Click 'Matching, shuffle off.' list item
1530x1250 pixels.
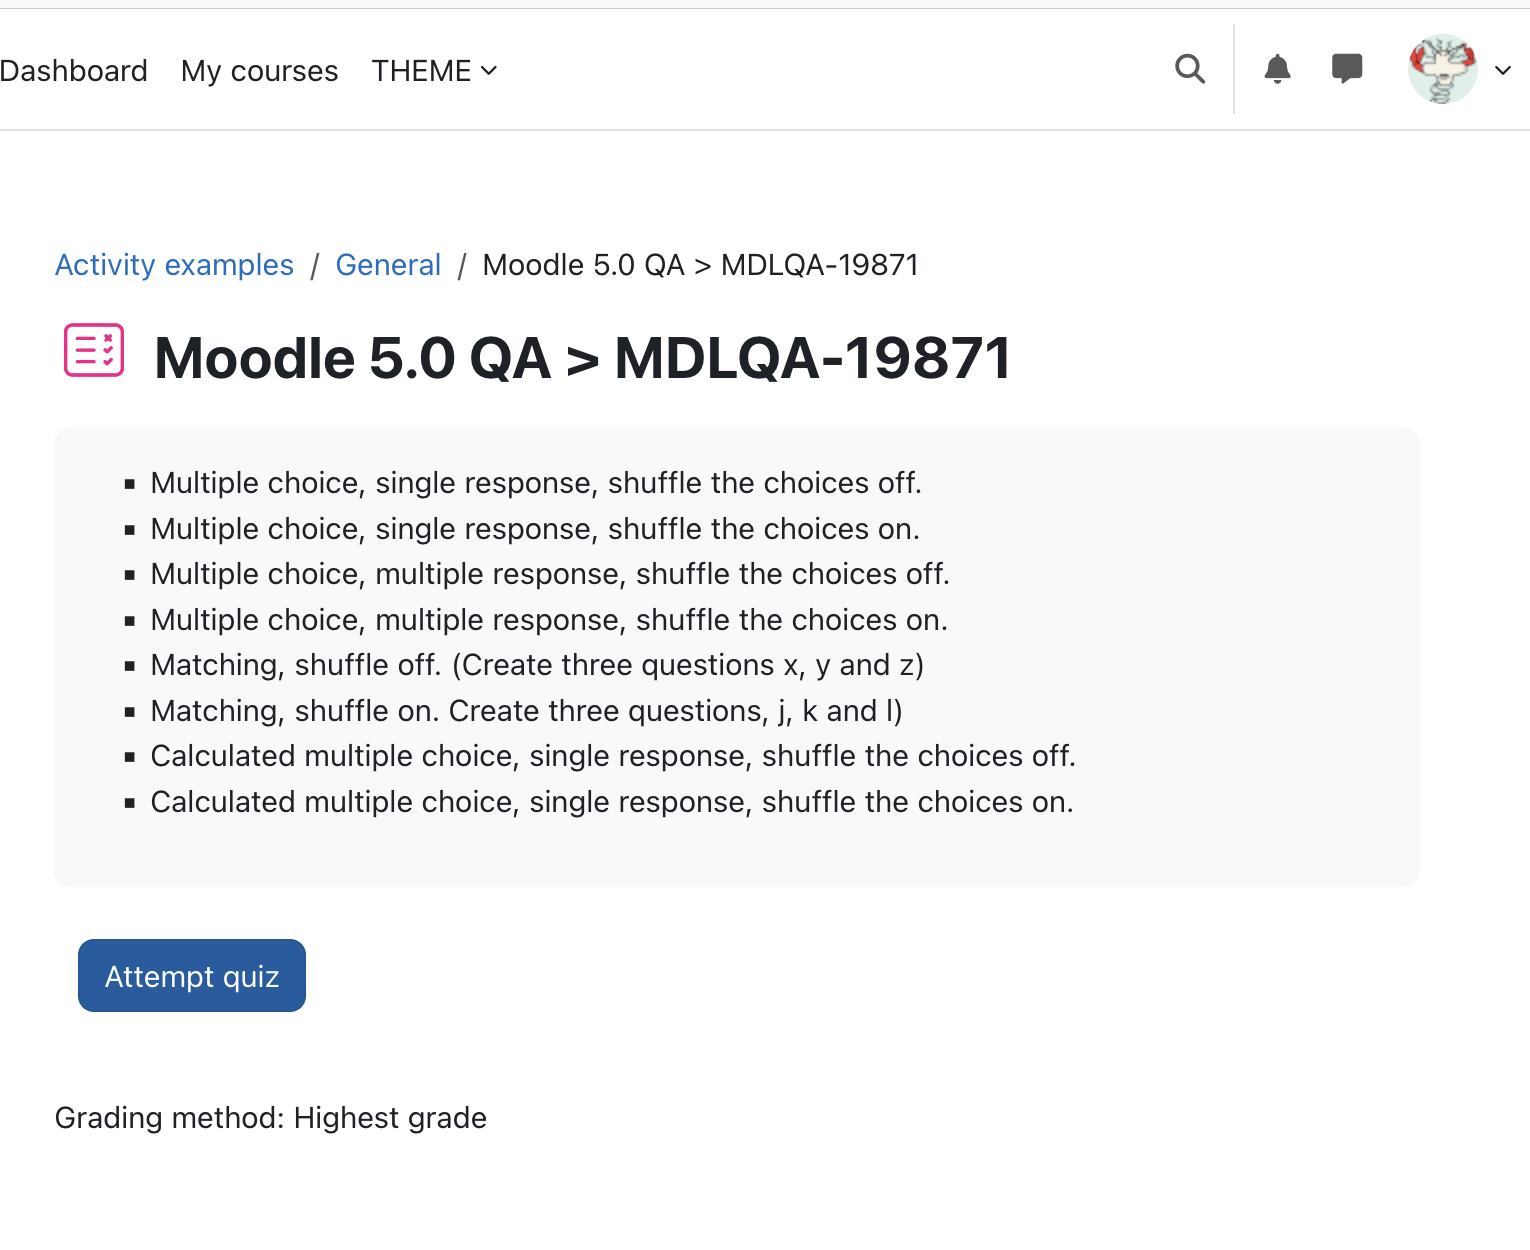click(x=537, y=665)
